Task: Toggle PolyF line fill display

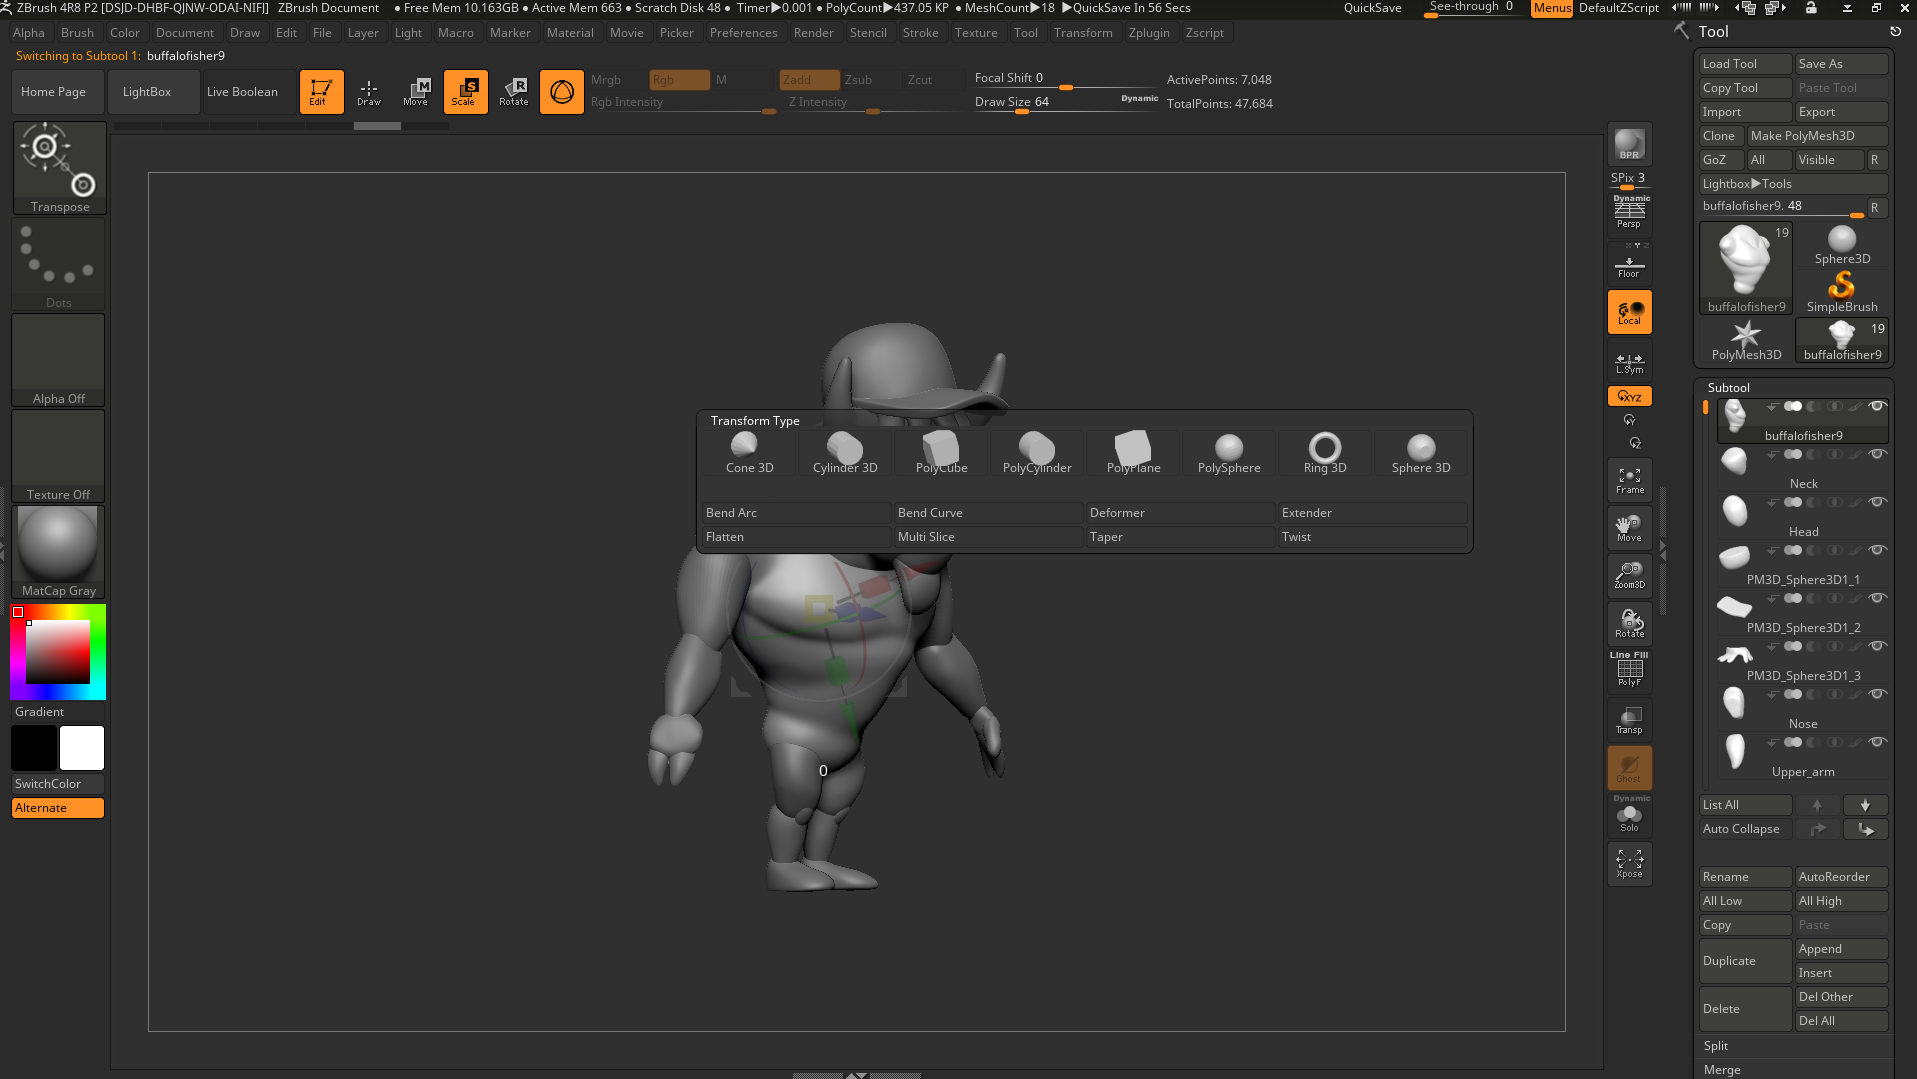Action: 1629,670
